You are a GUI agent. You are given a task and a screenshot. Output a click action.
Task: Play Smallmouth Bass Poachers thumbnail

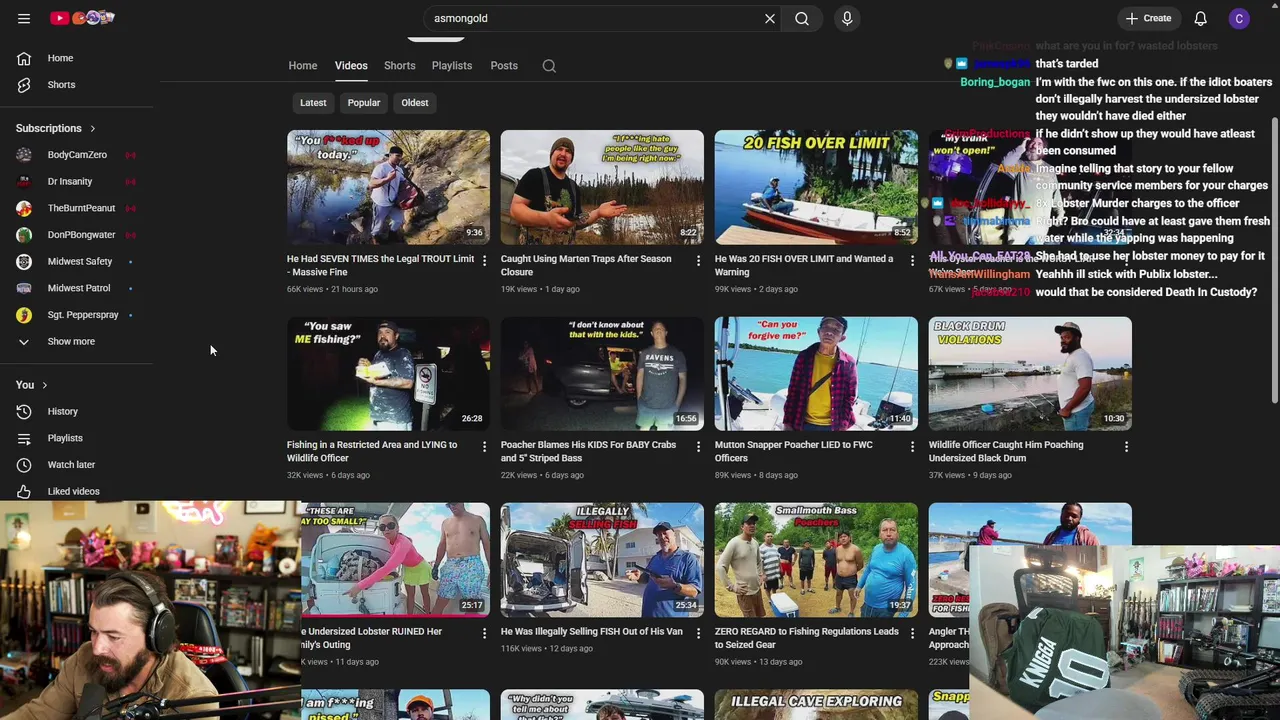point(816,560)
